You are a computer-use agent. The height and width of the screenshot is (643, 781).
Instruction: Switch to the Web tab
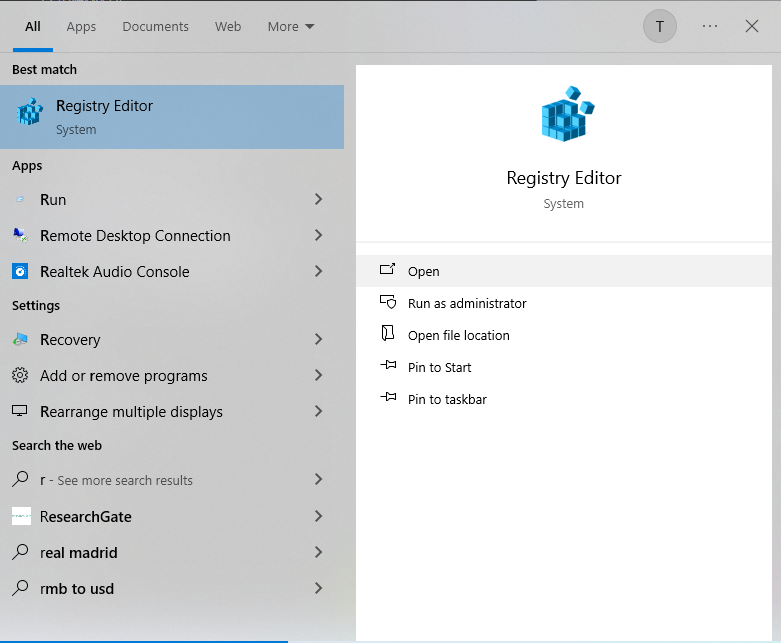[228, 27]
